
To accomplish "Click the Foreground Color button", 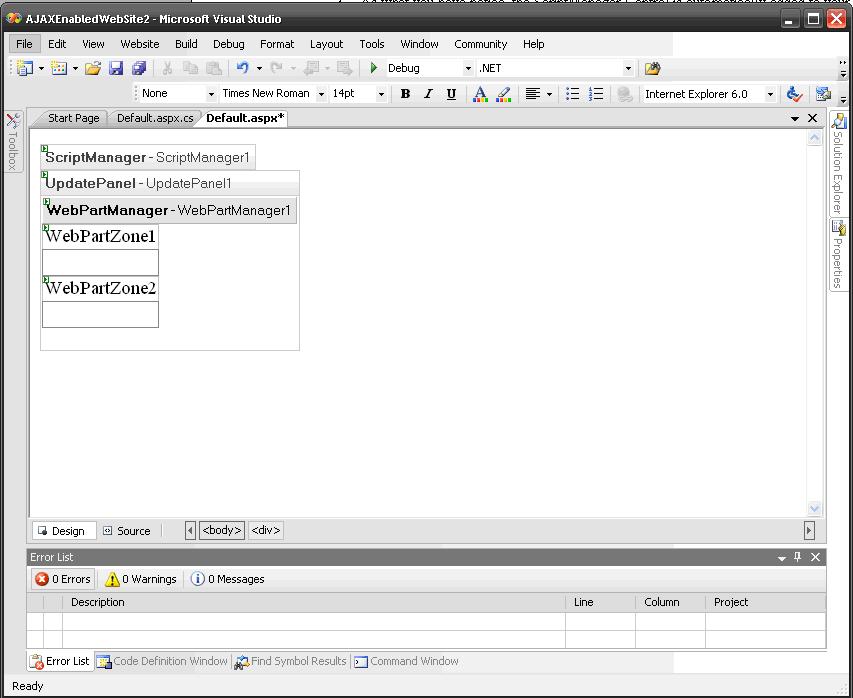I will pos(480,94).
